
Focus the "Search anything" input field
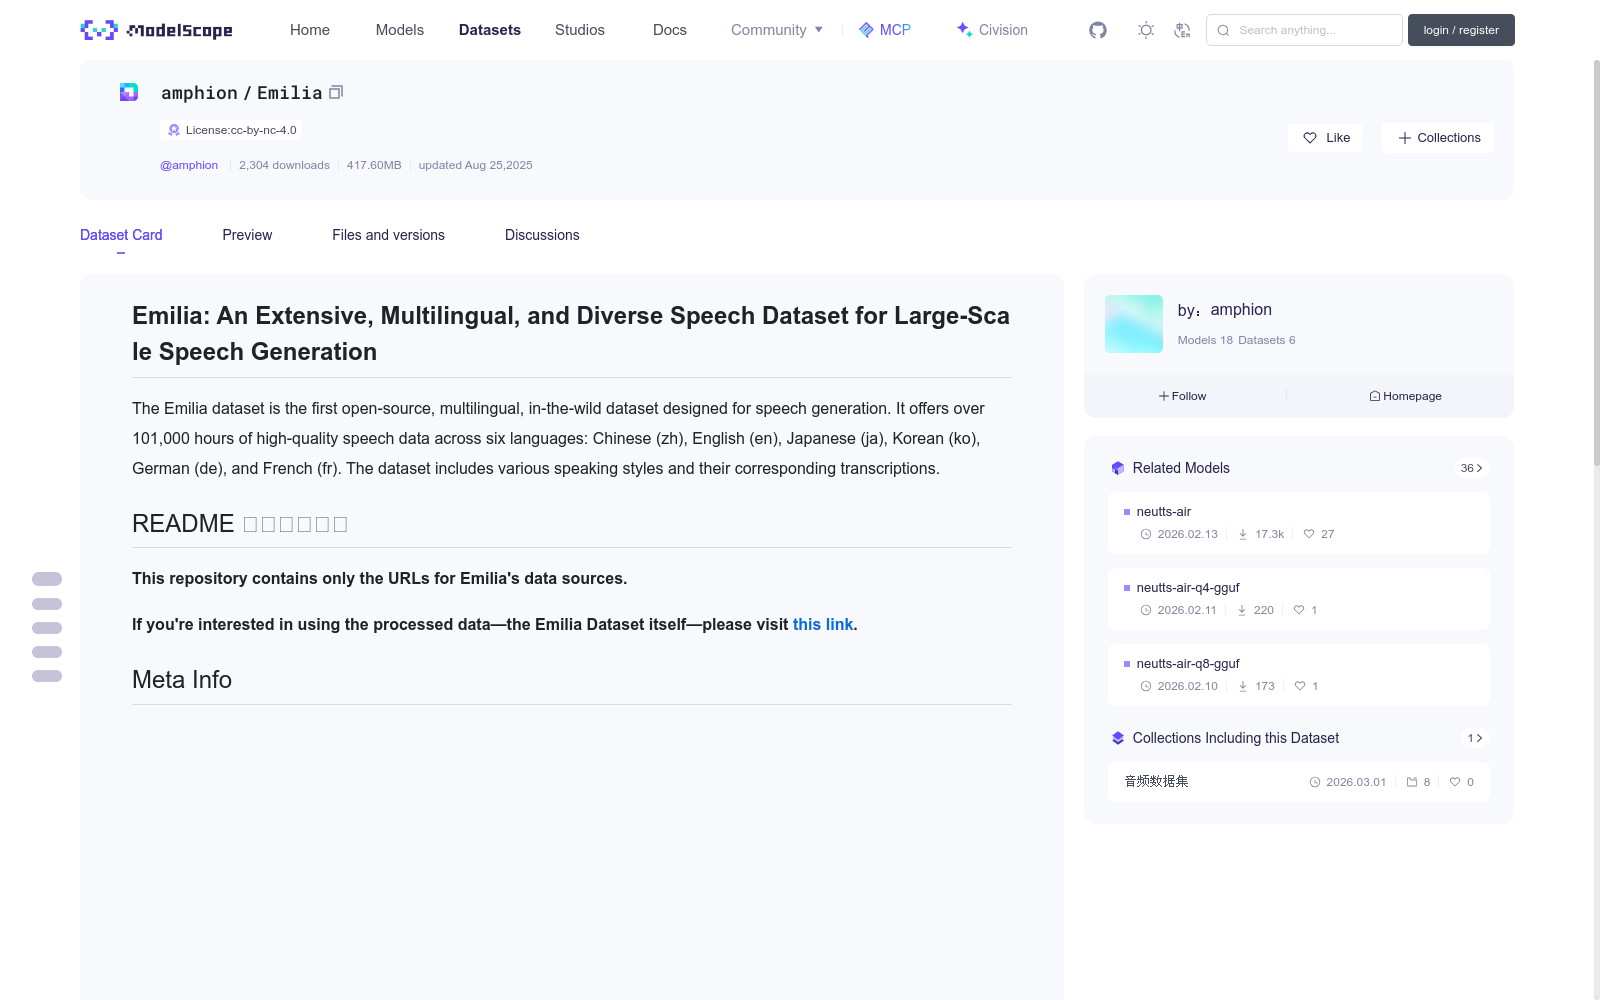1304,30
